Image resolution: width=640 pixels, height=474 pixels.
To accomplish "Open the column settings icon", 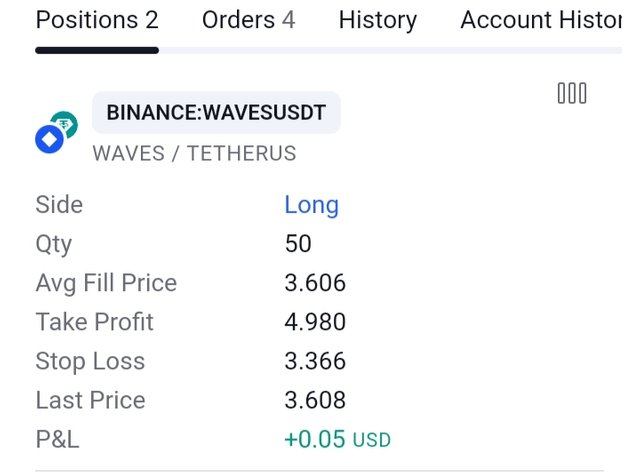I will coord(572,94).
